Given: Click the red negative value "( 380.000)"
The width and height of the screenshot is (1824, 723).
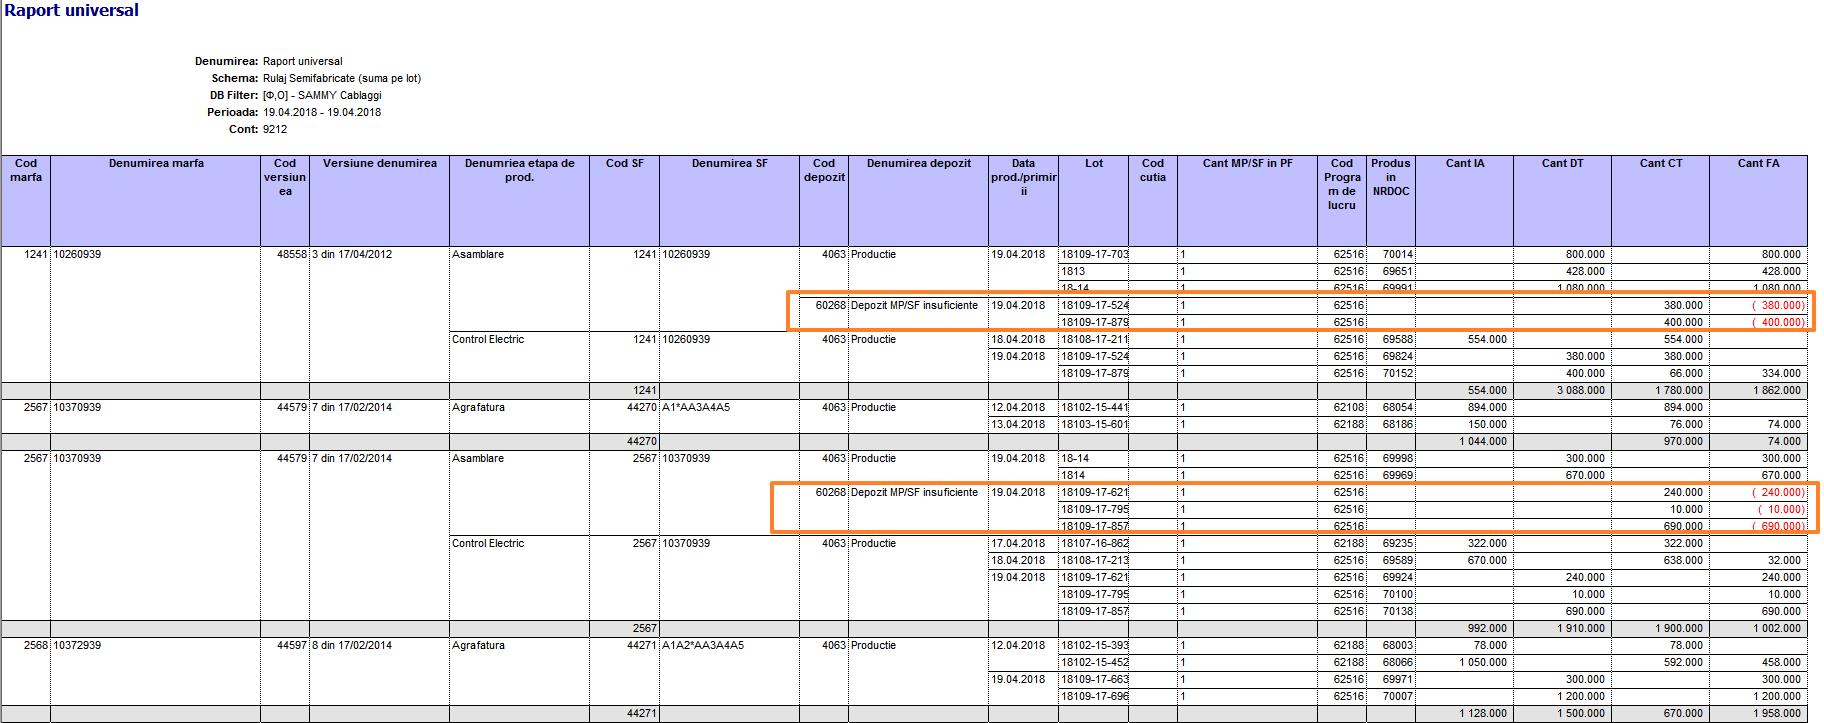Looking at the screenshot, I should (x=1778, y=305).
